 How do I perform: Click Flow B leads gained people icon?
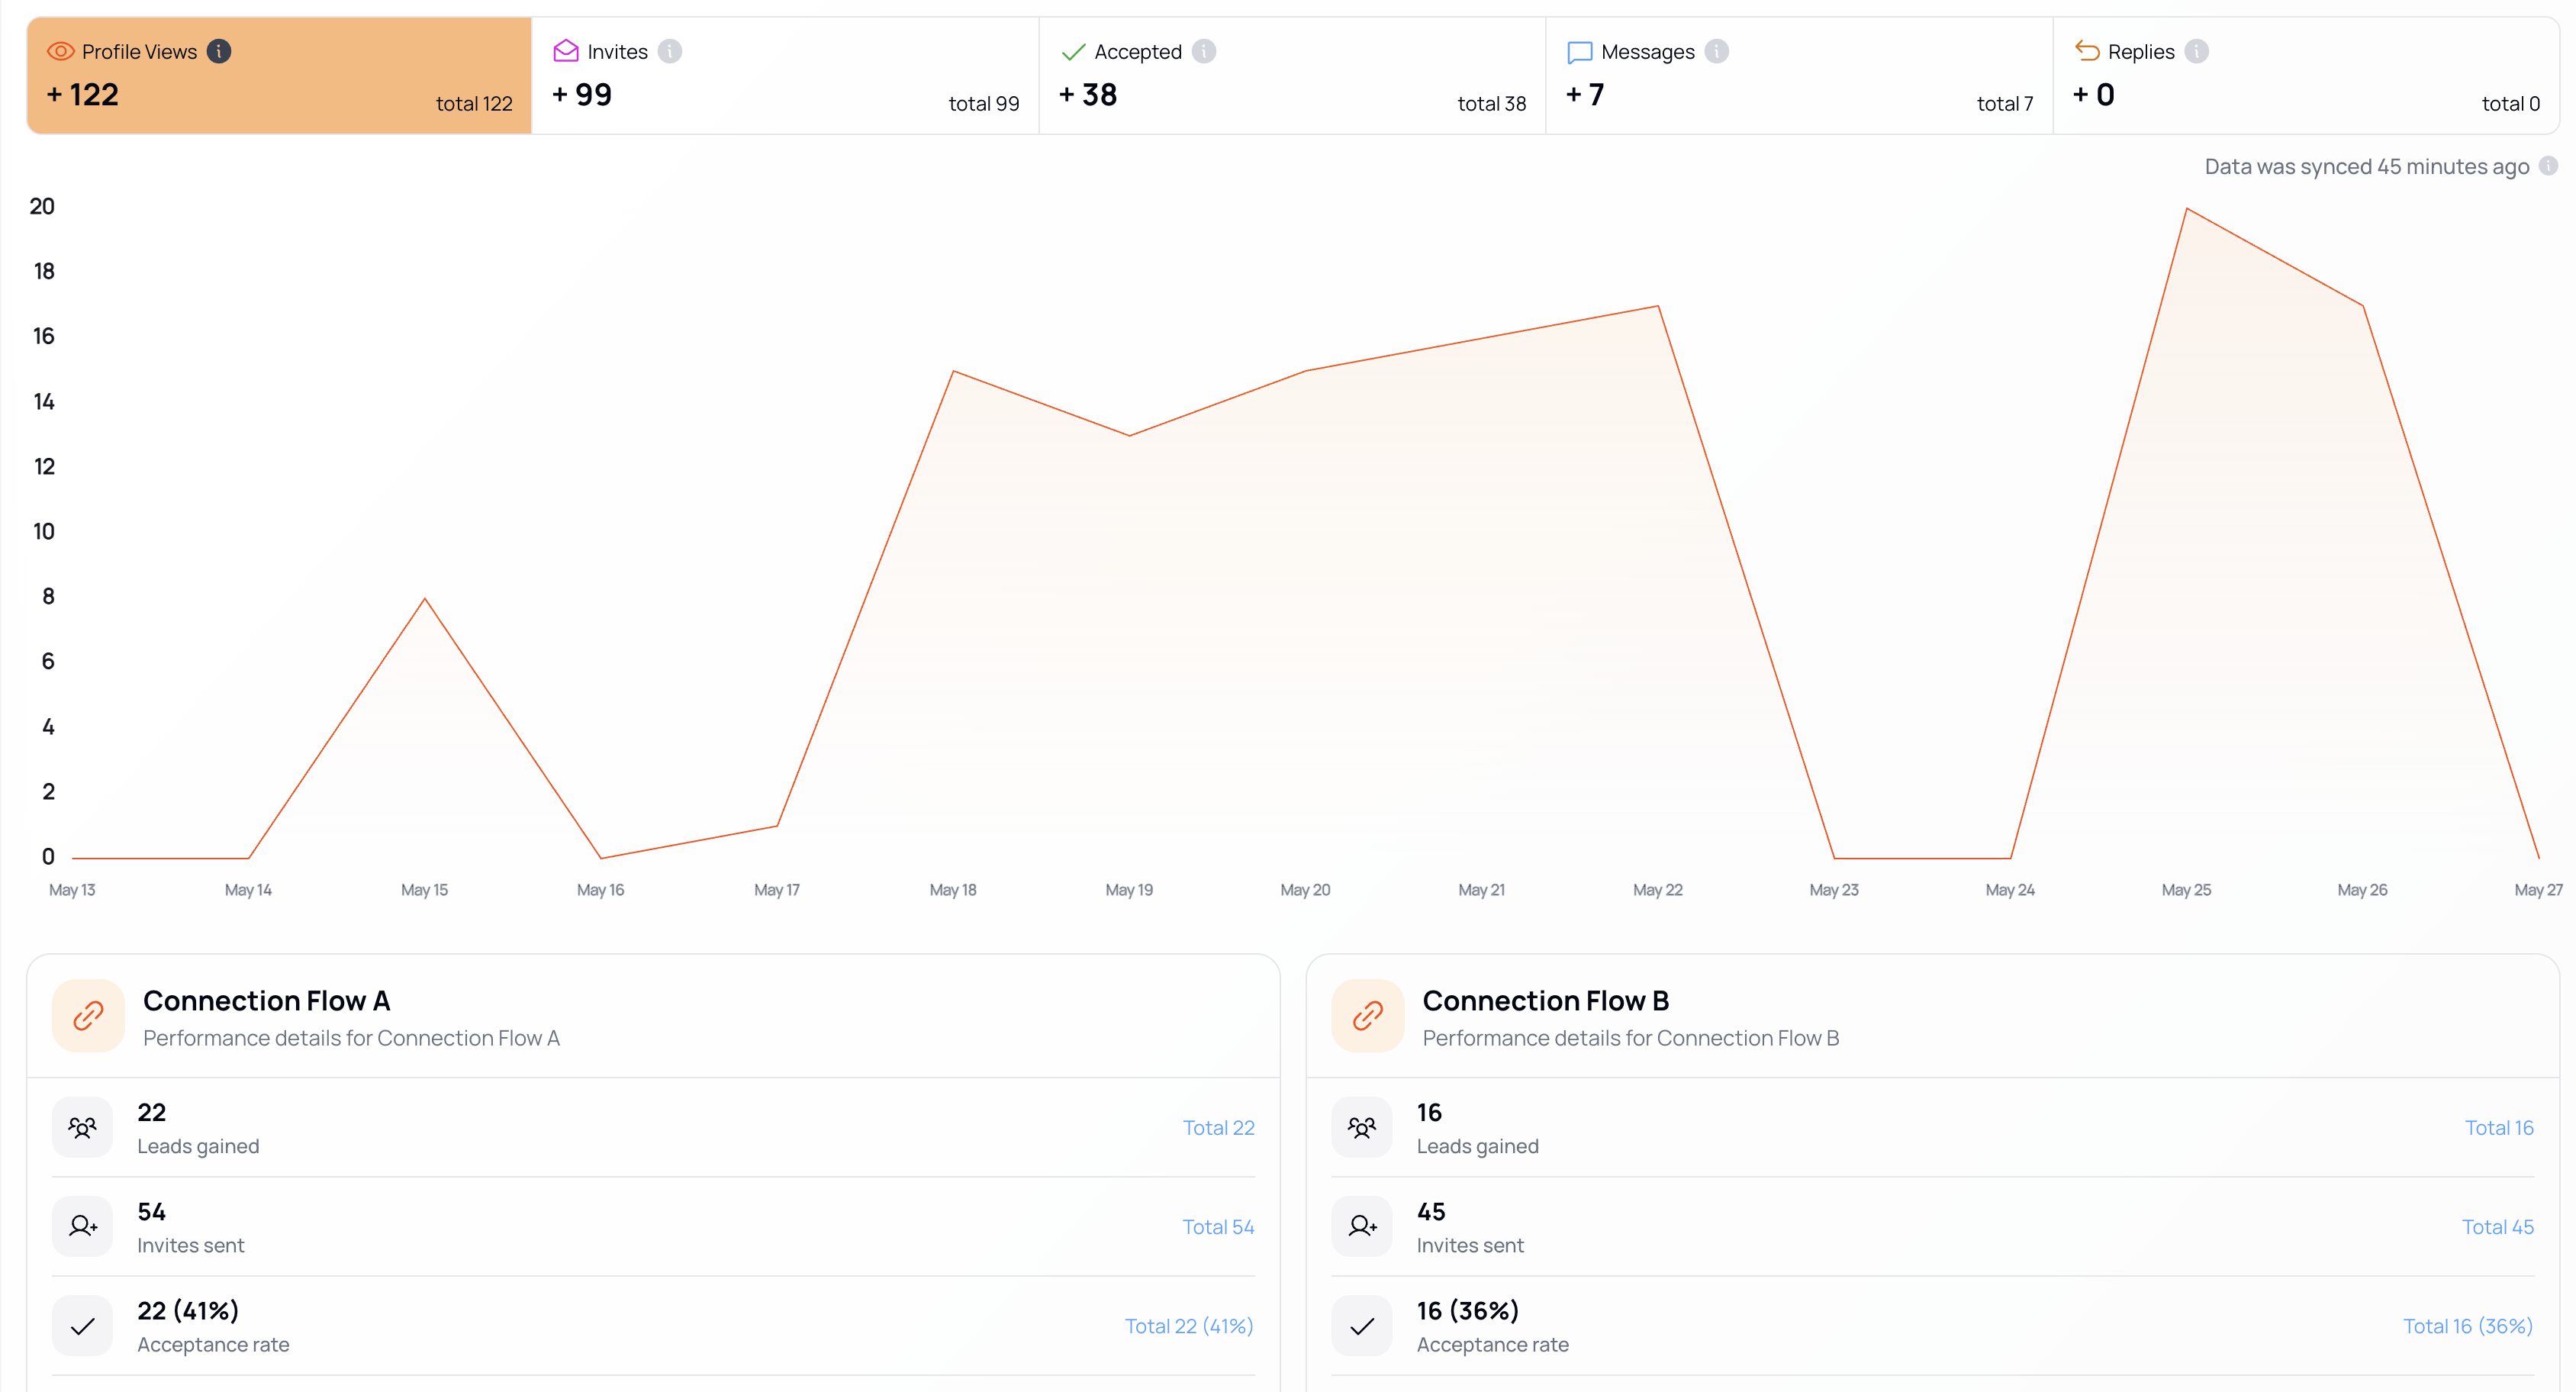[x=1362, y=1128]
